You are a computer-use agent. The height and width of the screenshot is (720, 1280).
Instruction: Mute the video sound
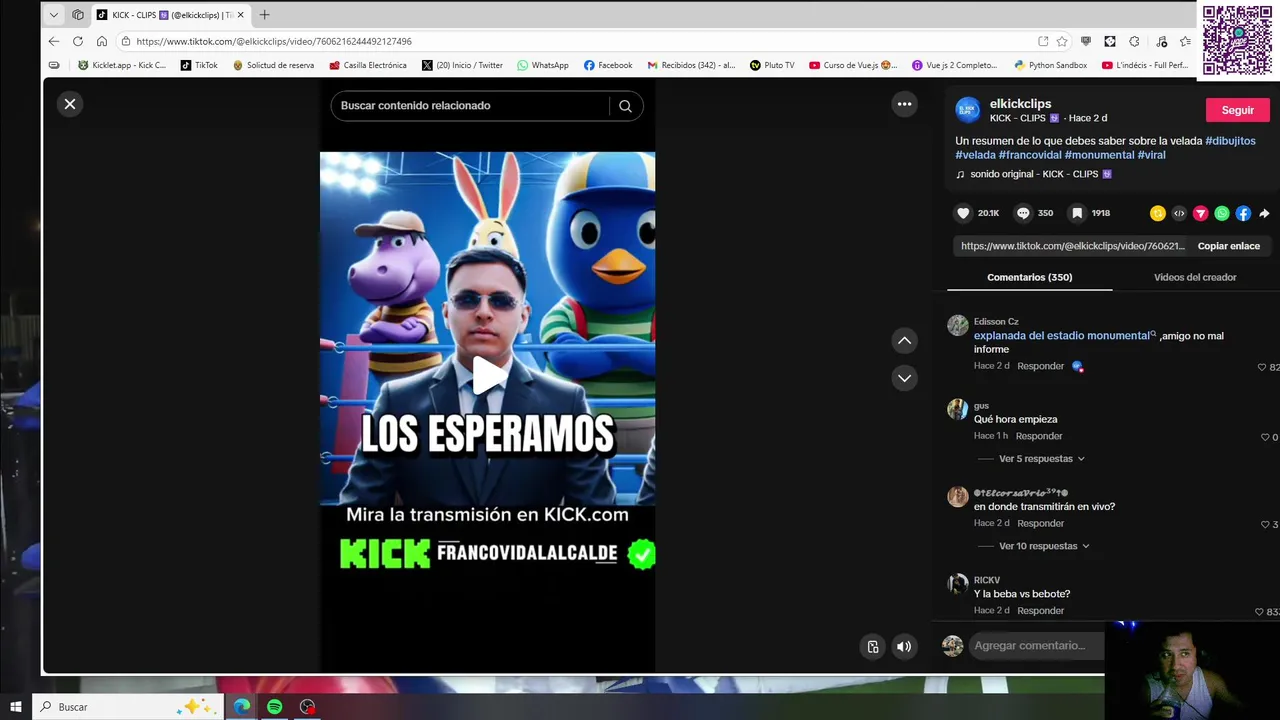[904, 647]
